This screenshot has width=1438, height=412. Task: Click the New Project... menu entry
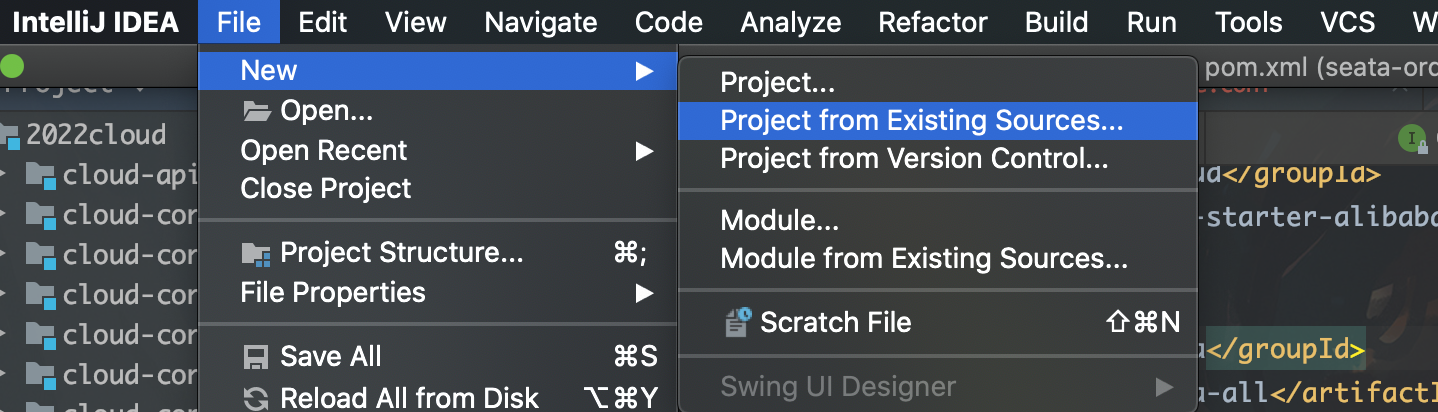pyautogui.click(x=777, y=84)
